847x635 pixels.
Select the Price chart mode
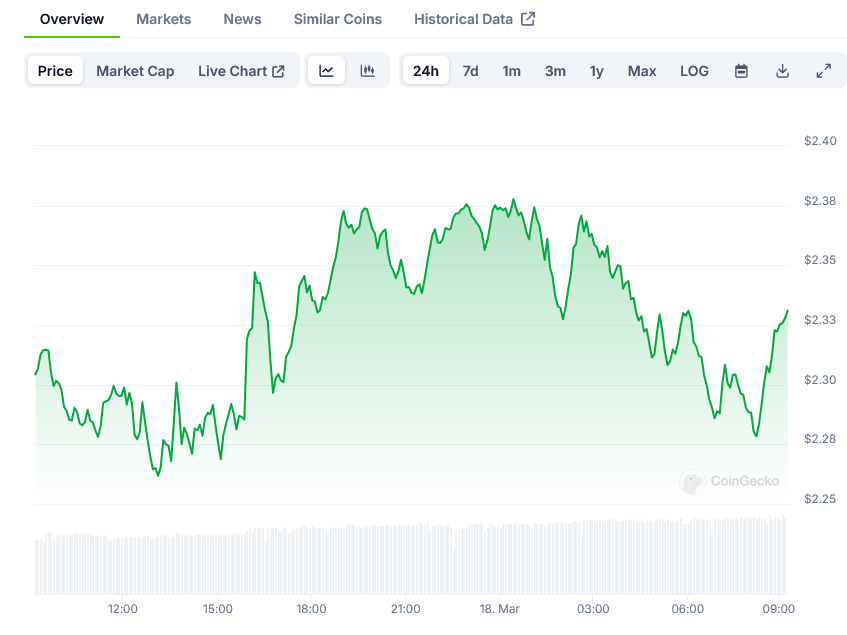pos(55,71)
